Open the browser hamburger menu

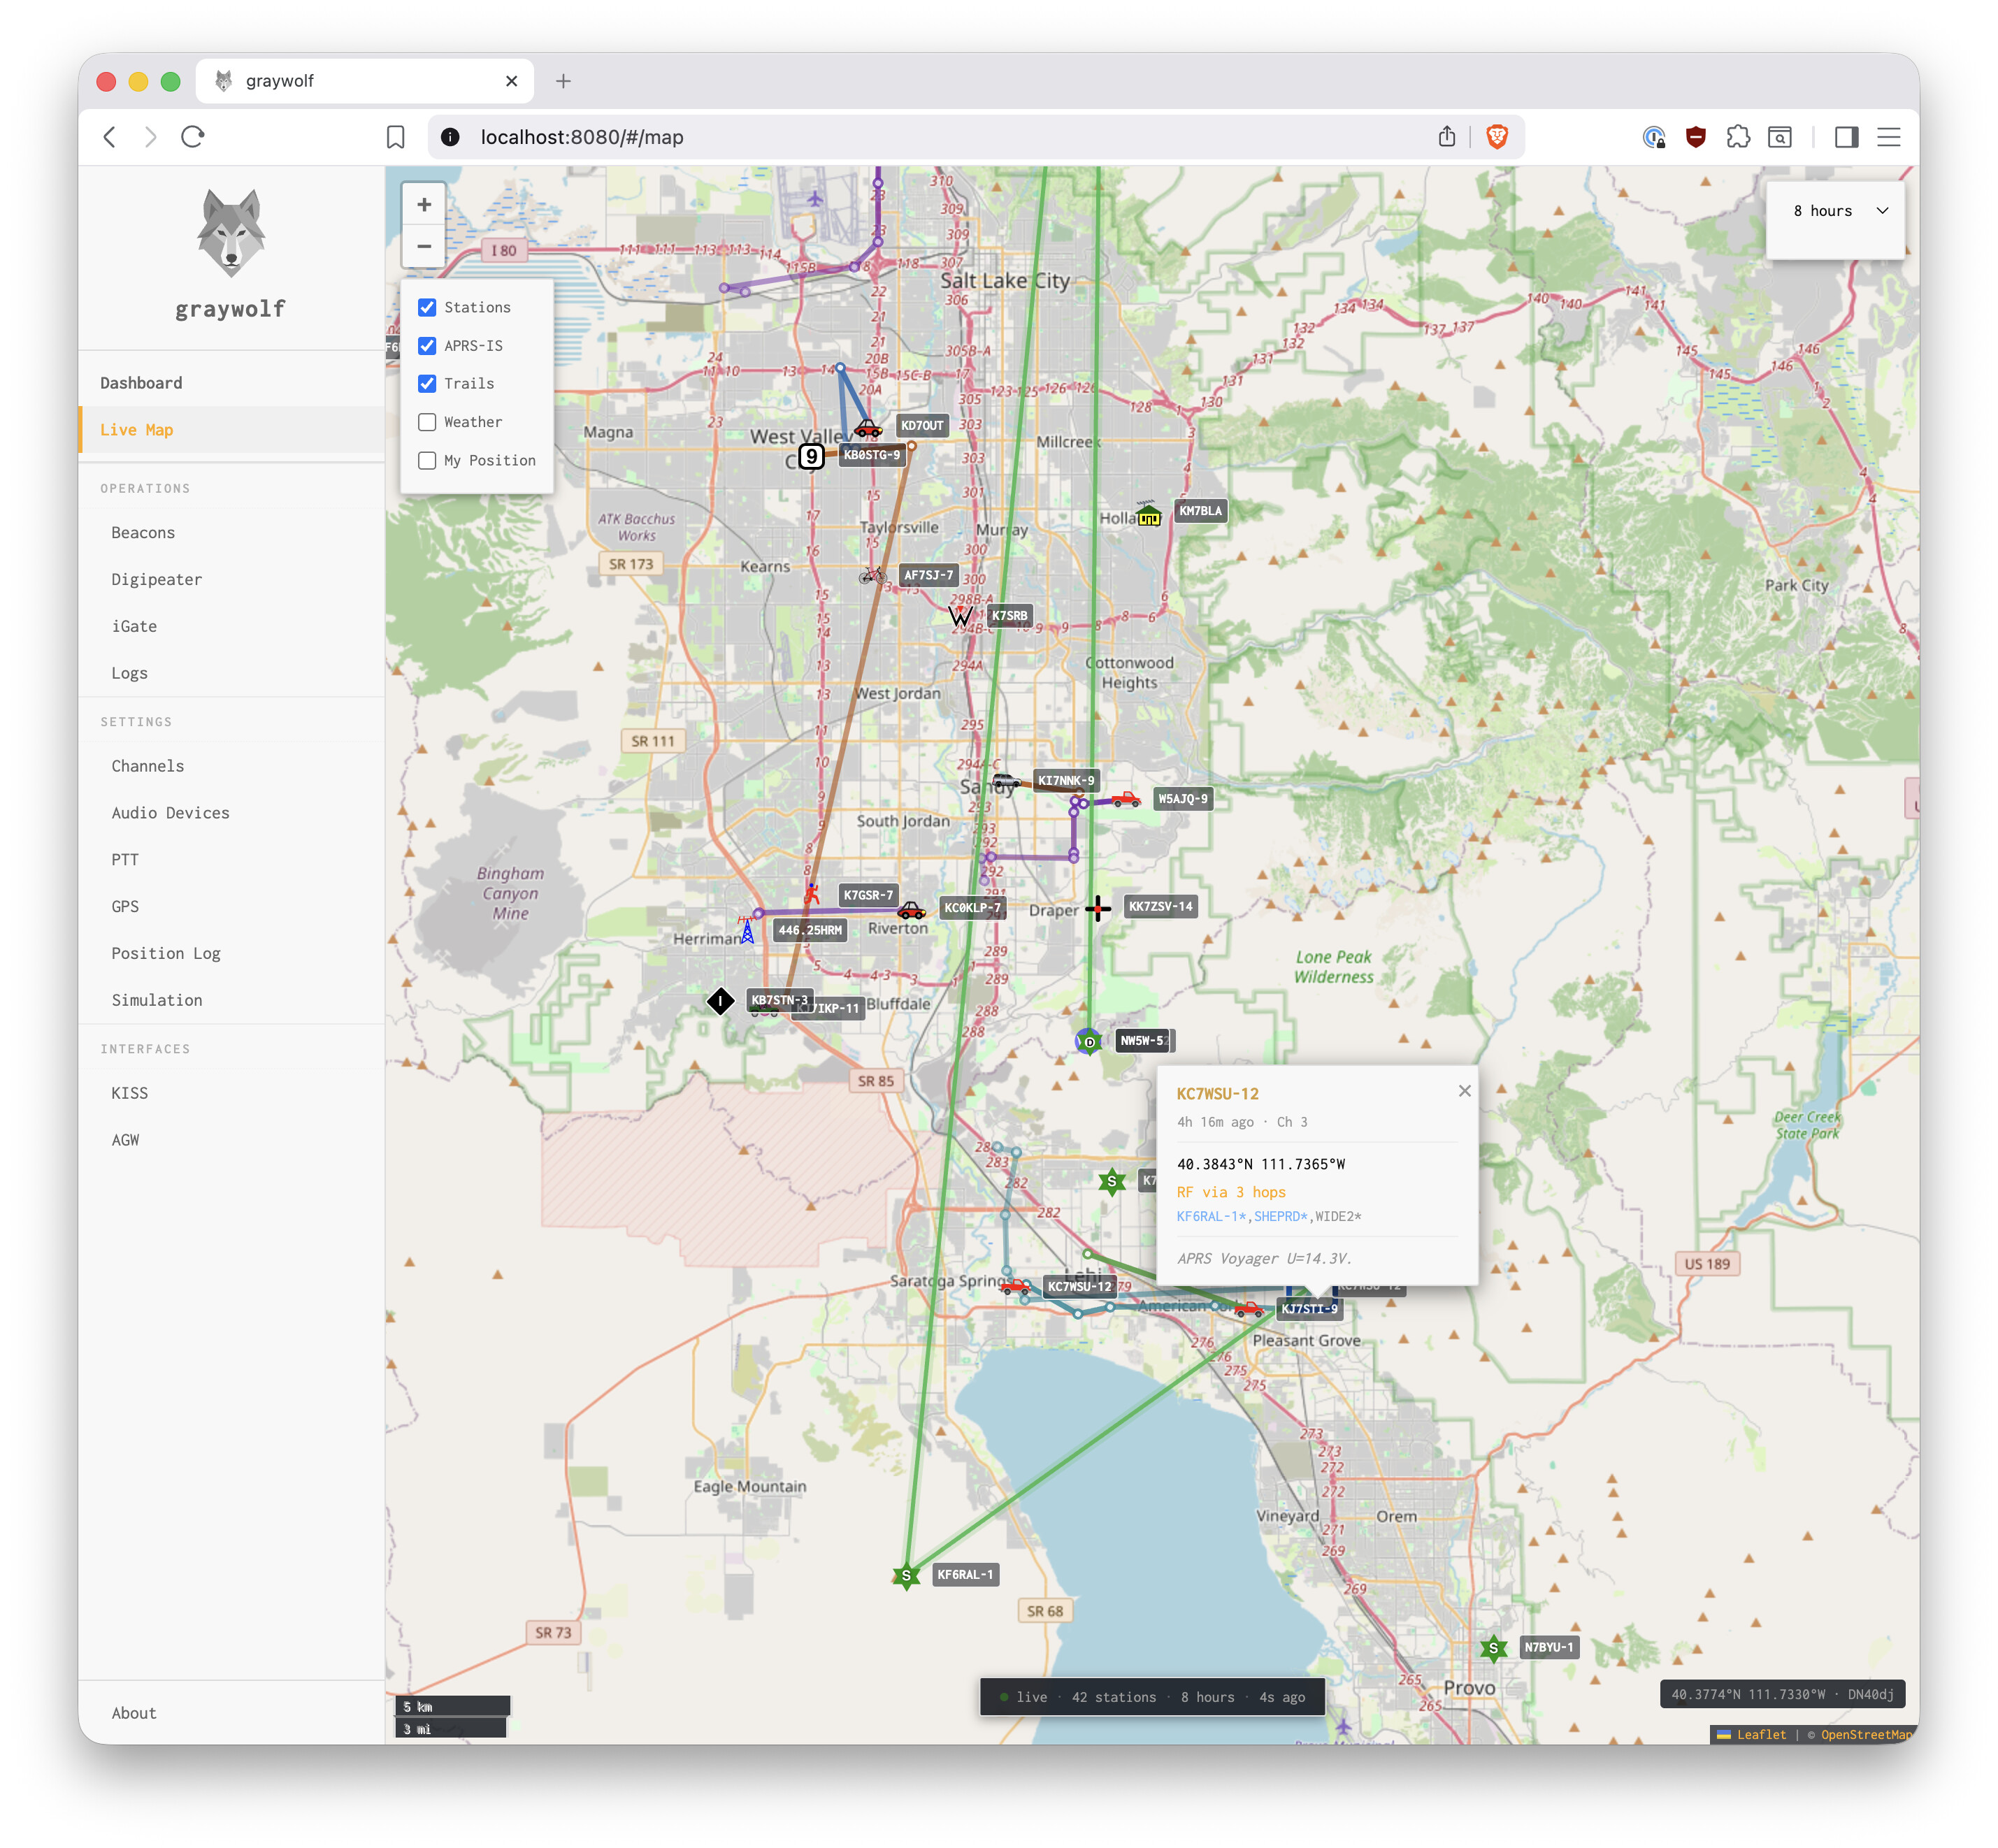pyautogui.click(x=1888, y=137)
